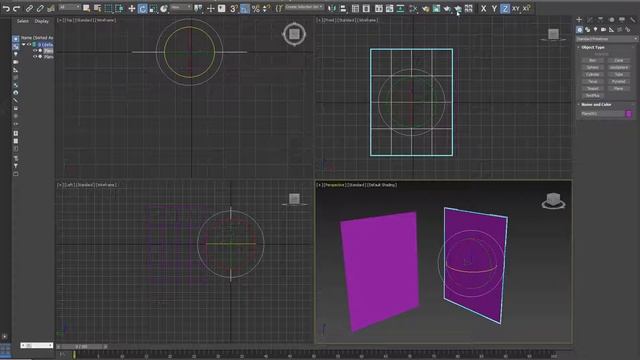Open Render Setup dialog

coord(426,9)
